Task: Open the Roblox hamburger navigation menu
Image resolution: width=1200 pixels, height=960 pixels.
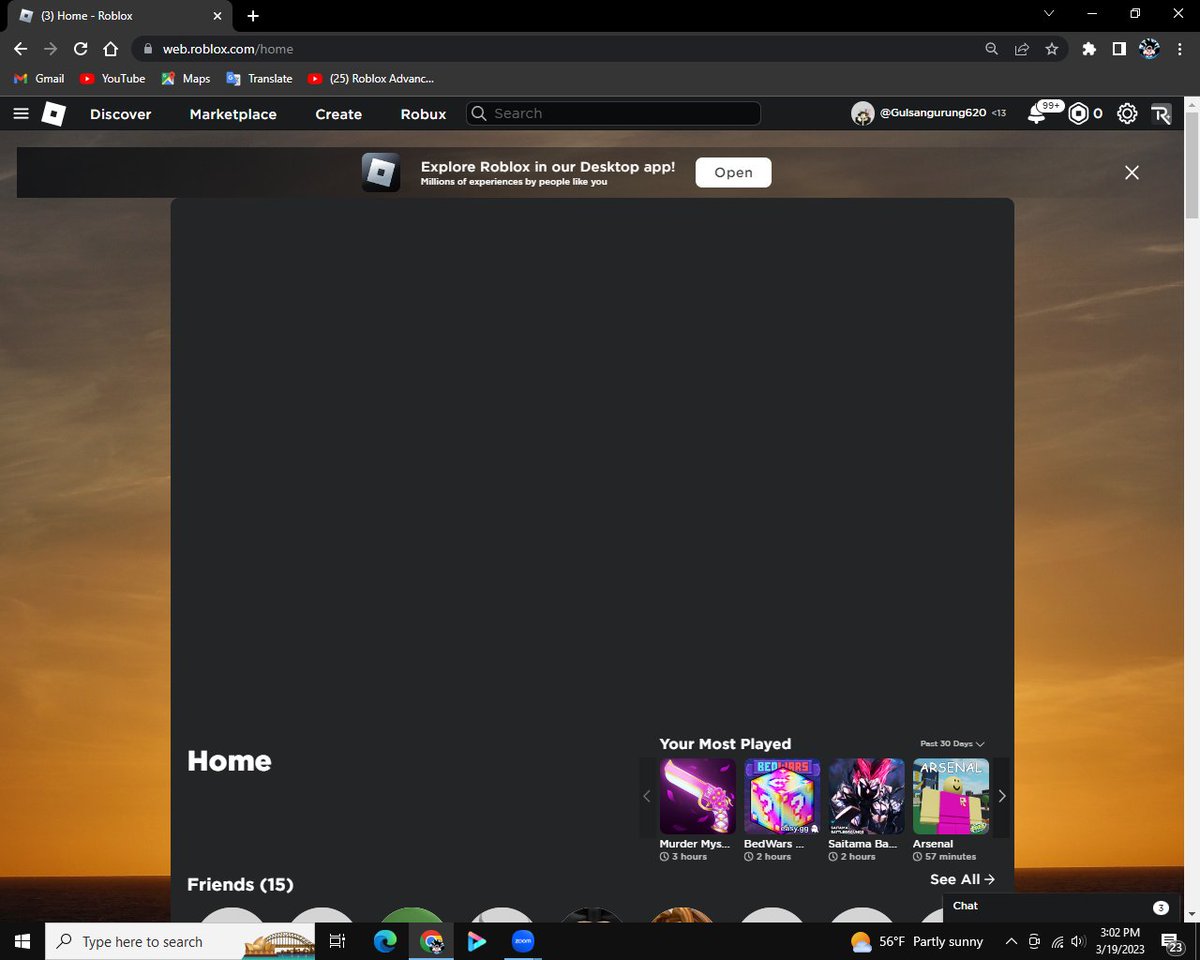Action: 21,114
